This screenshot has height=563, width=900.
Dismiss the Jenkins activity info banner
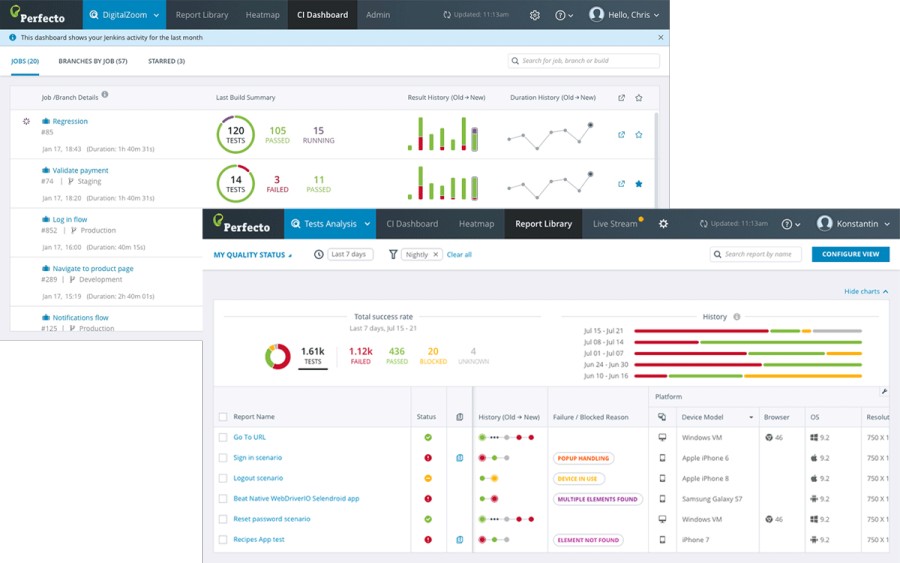click(661, 38)
